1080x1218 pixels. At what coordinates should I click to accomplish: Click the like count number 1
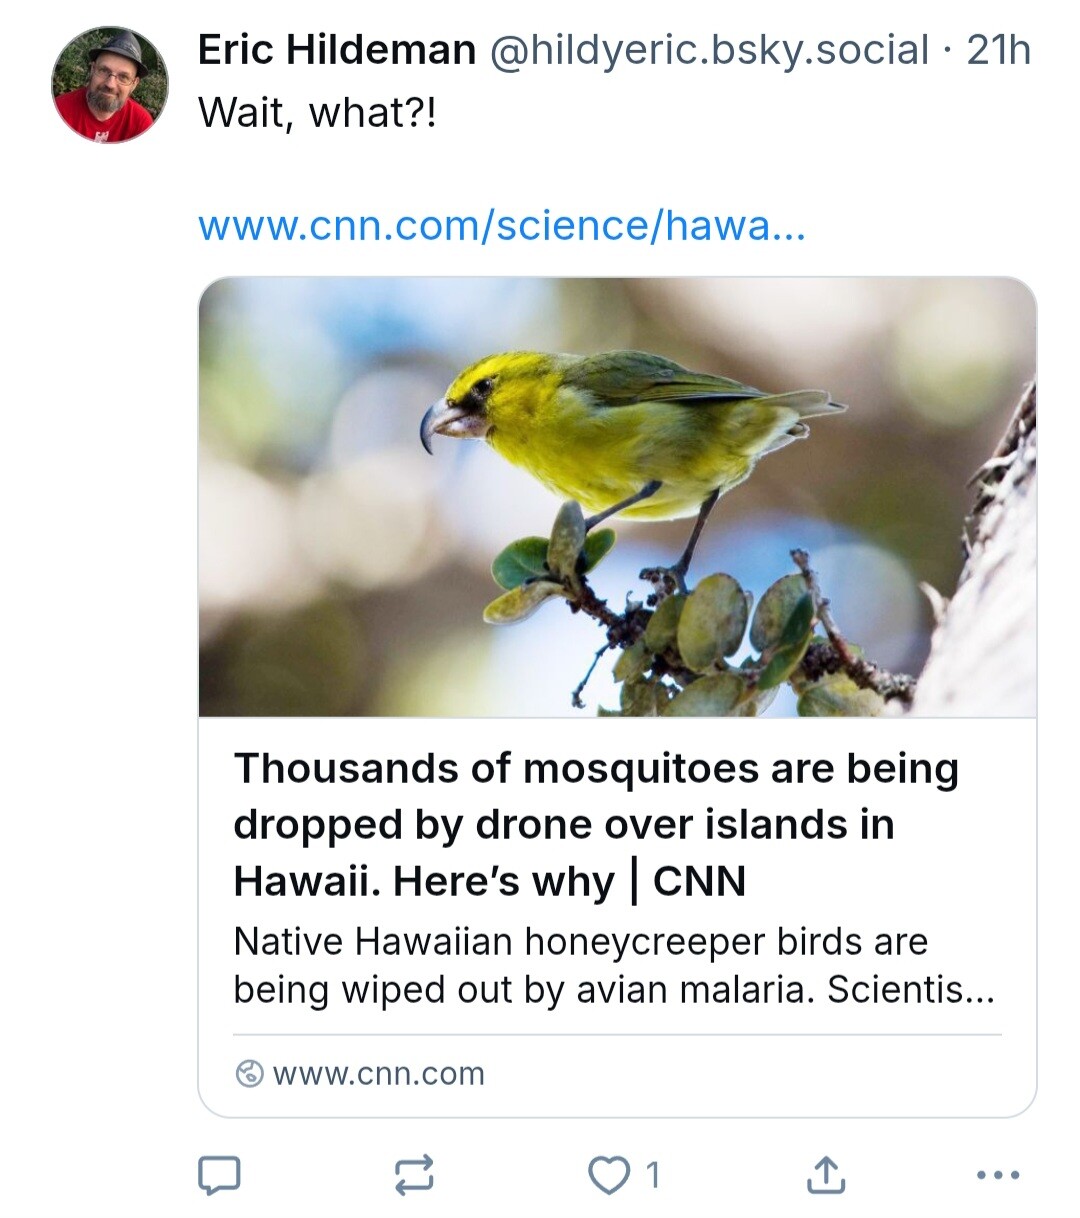pos(653,1175)
